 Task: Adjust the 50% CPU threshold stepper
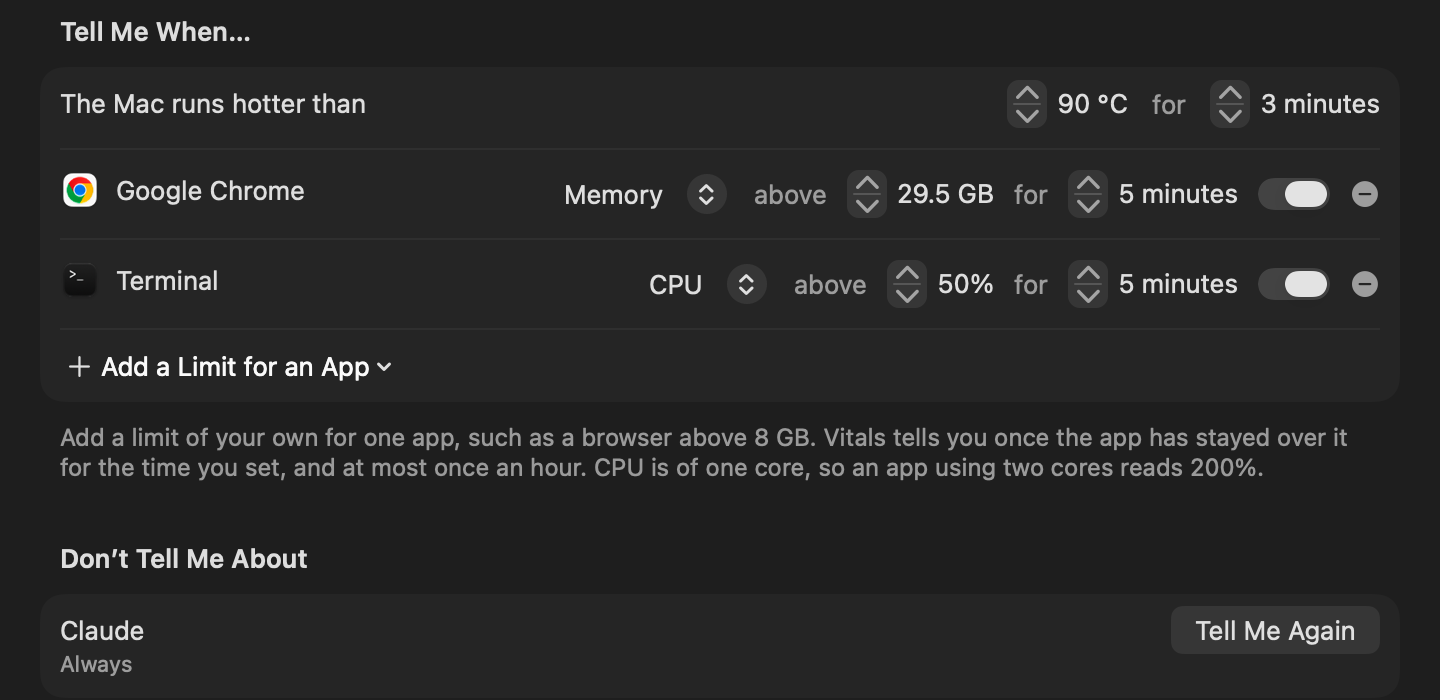coord(907,284)
